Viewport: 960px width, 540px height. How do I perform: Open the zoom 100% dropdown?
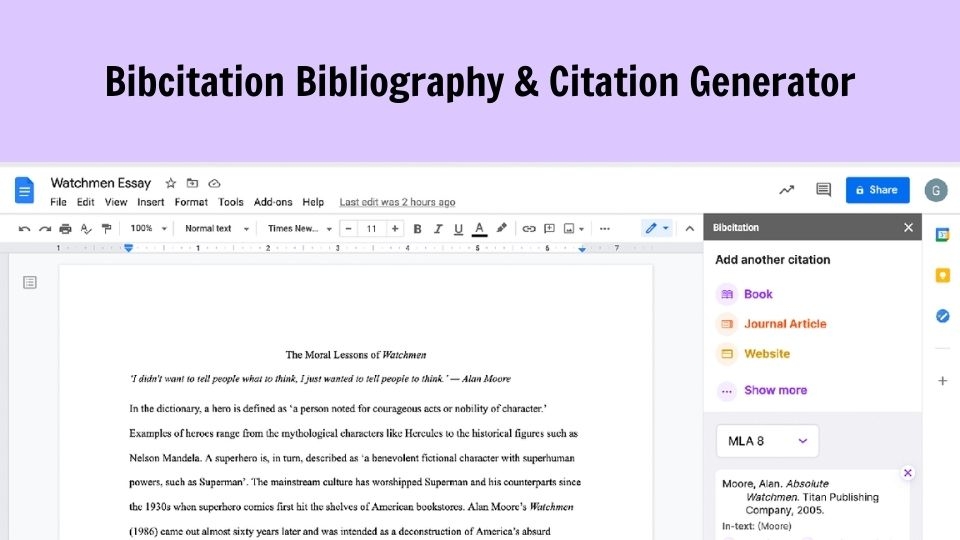click(x=148, y=228)
